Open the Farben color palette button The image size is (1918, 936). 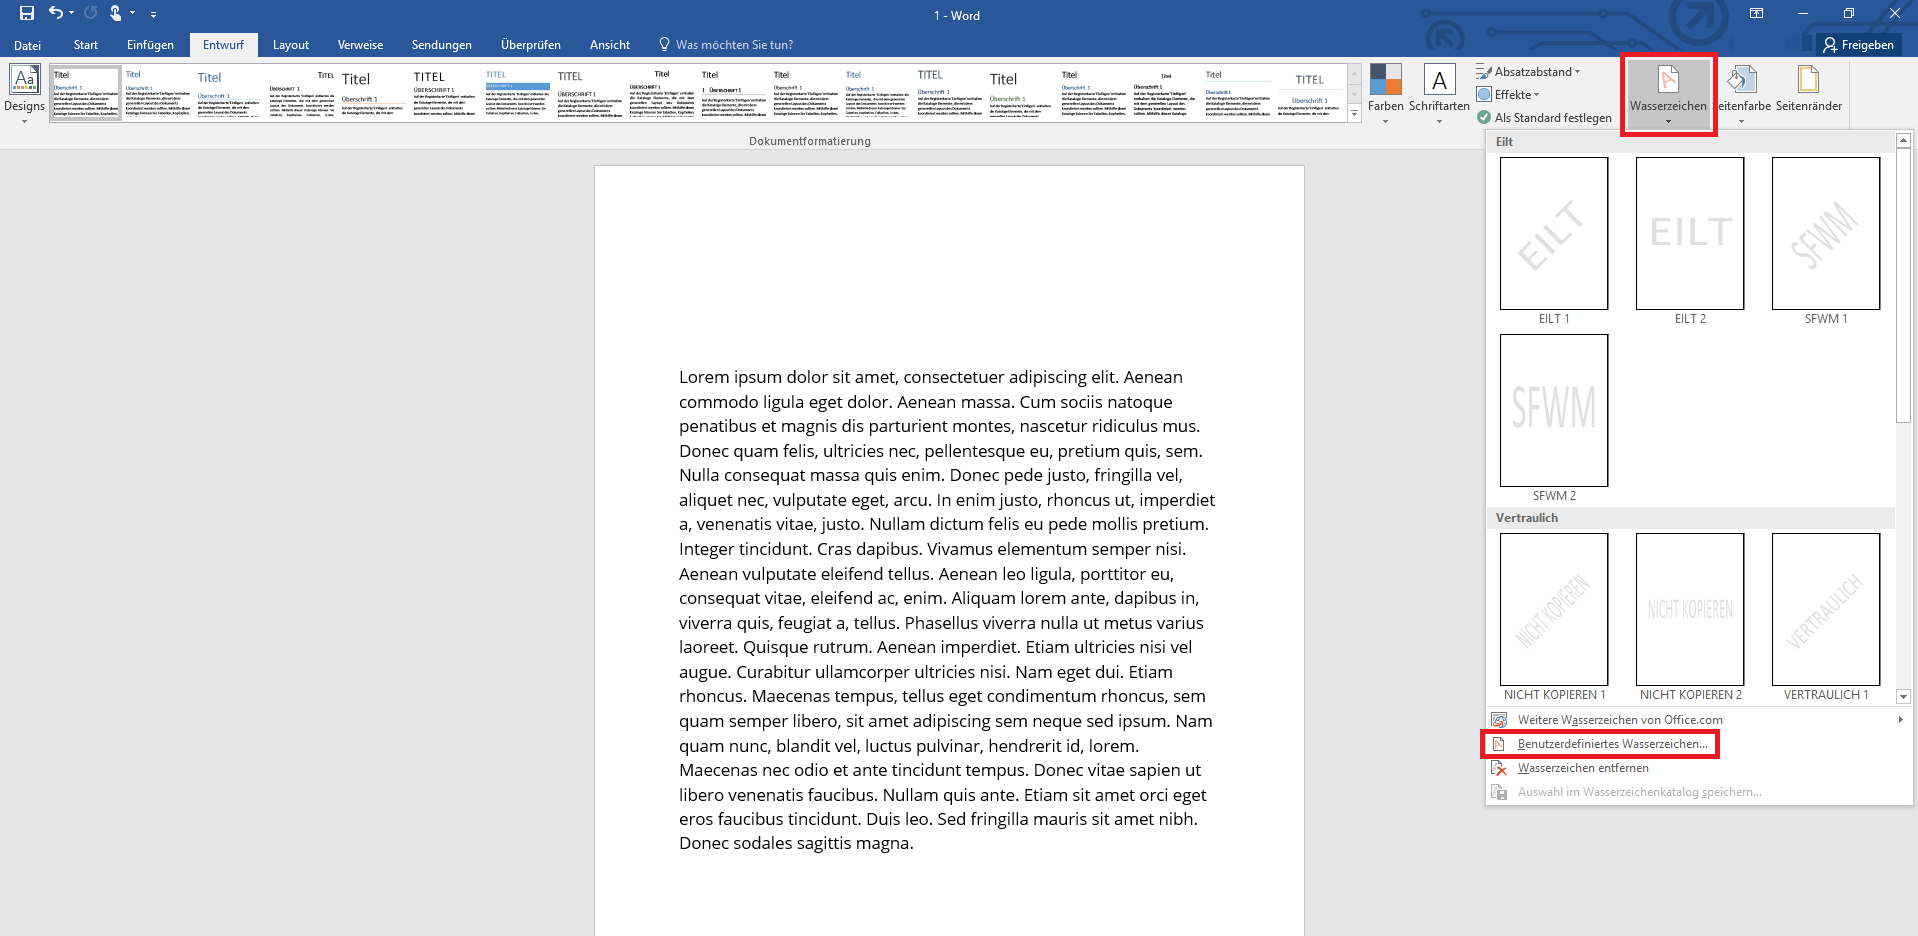pyautogui.click(x=1385, y=92)
